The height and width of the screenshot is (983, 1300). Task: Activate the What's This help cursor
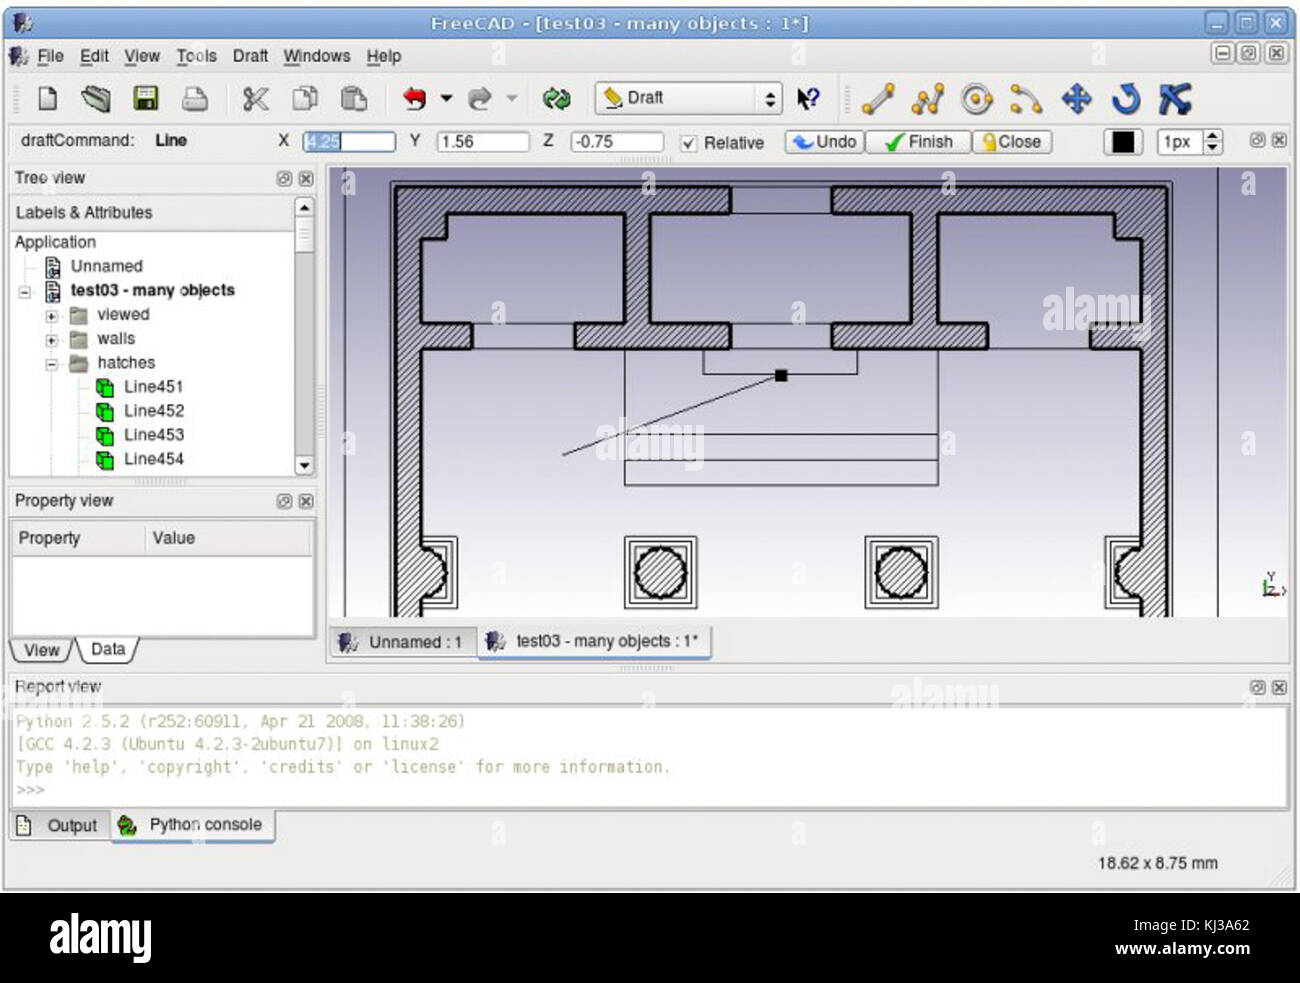coord(808,98)
